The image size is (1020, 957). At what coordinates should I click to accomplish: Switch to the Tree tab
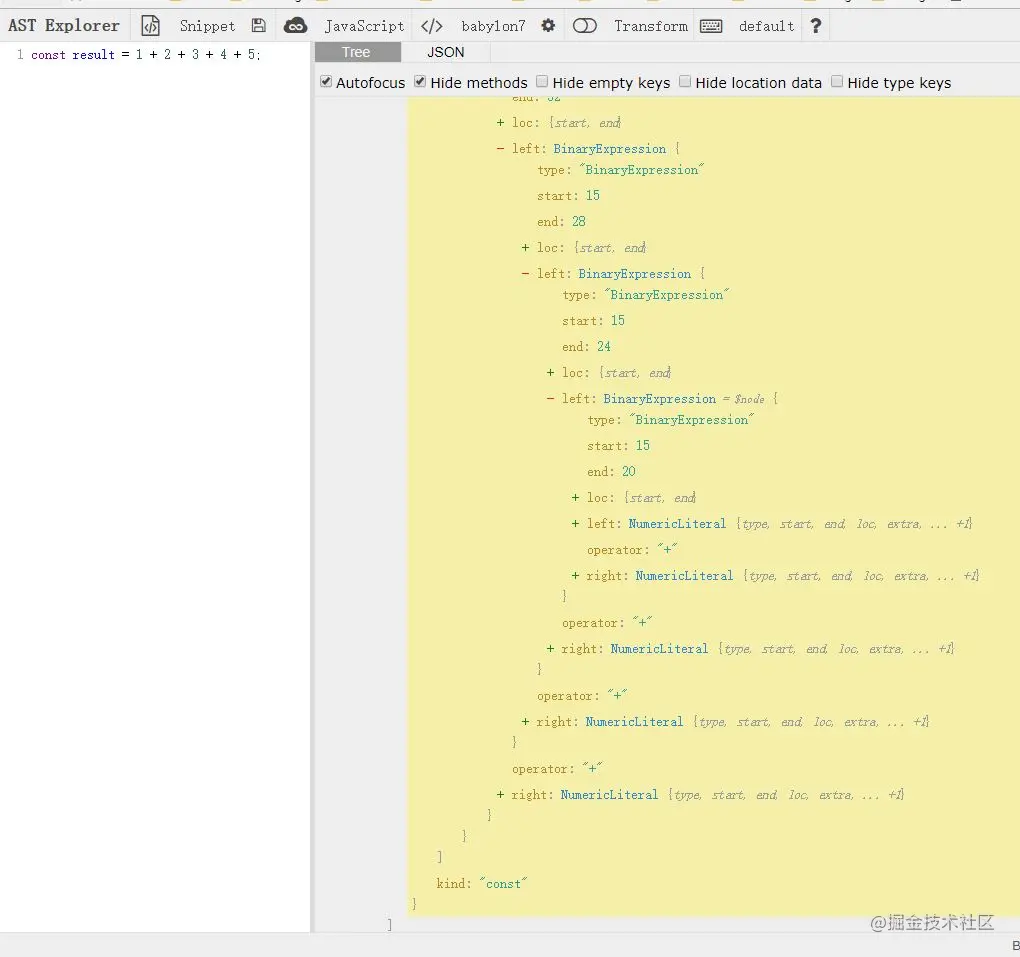(356, 52)
